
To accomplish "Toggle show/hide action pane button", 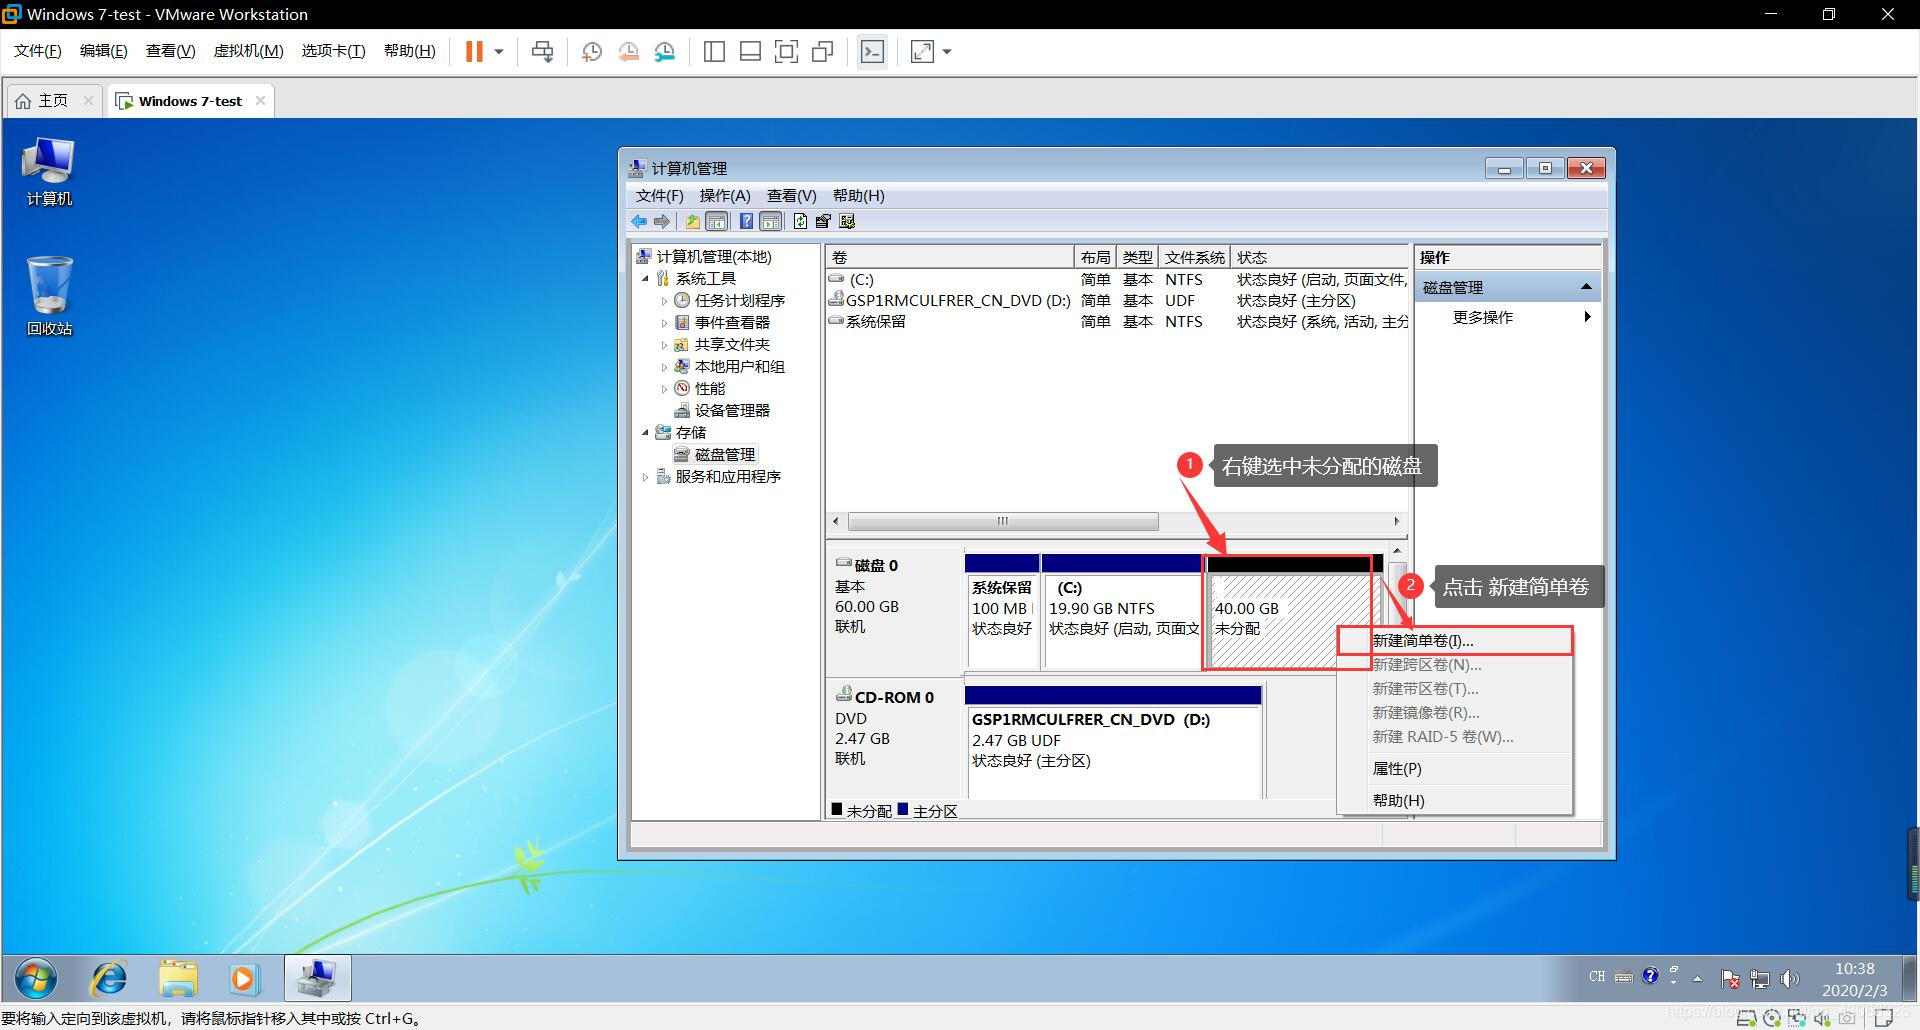I will (771, 221).
